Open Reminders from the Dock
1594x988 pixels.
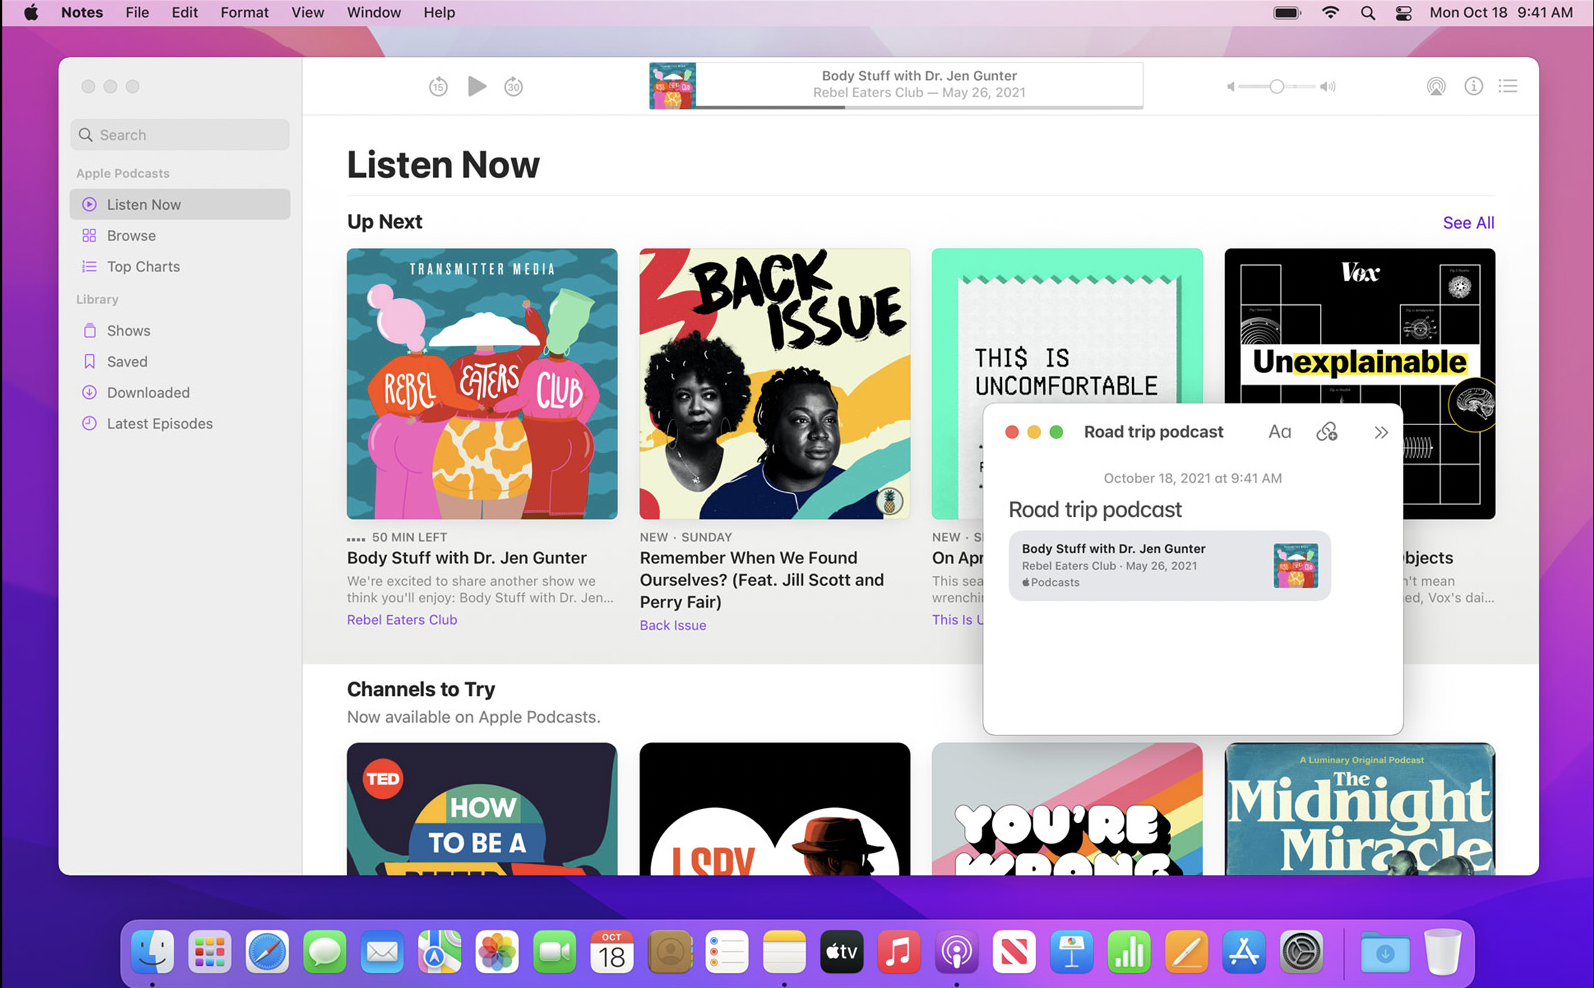[727, 952]
